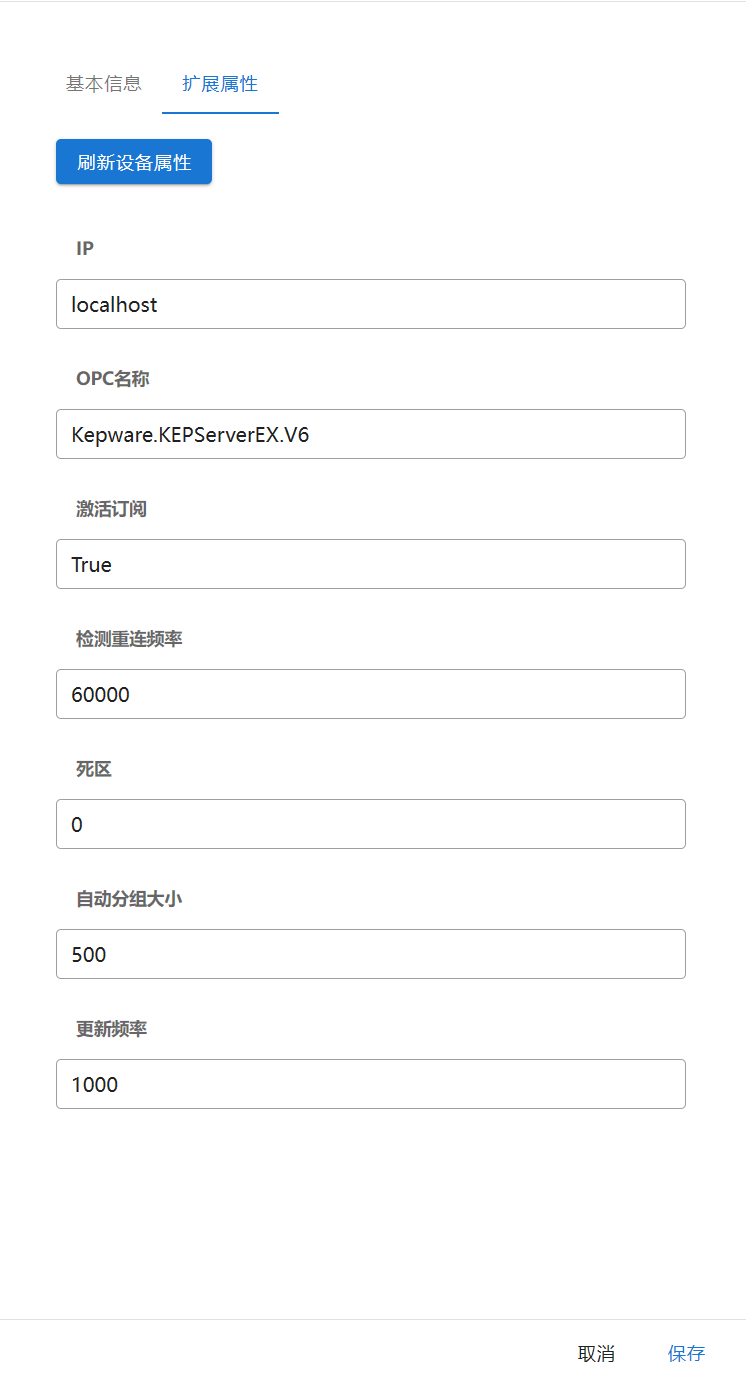
Task: Click the IP field label
Action: (85, 249)
